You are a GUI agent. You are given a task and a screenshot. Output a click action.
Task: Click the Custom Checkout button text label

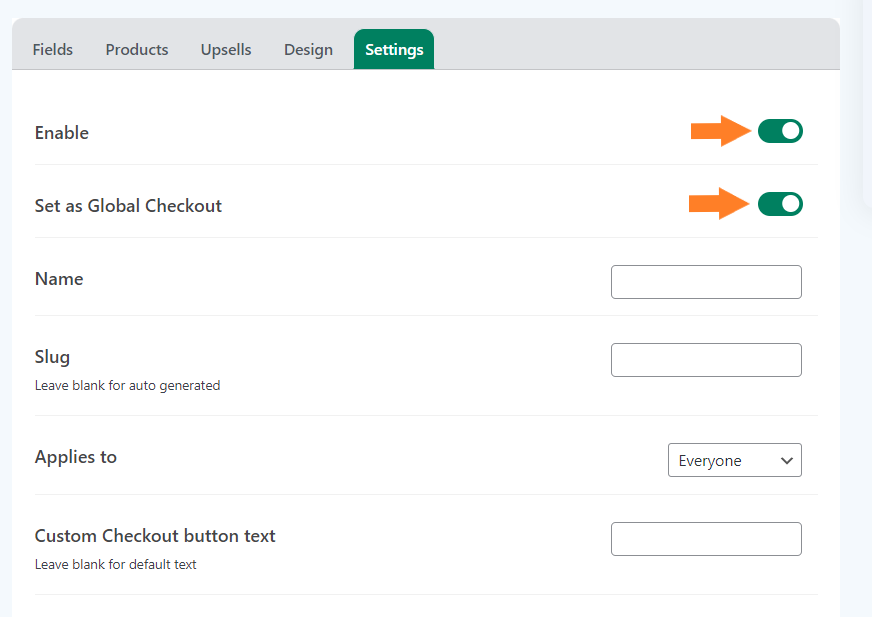[155, 536]
